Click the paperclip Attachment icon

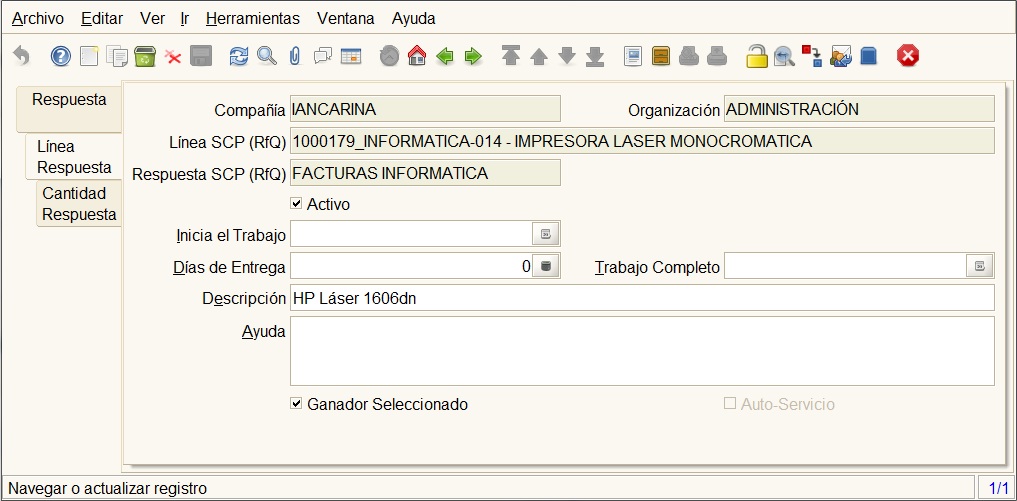[295, 56]
